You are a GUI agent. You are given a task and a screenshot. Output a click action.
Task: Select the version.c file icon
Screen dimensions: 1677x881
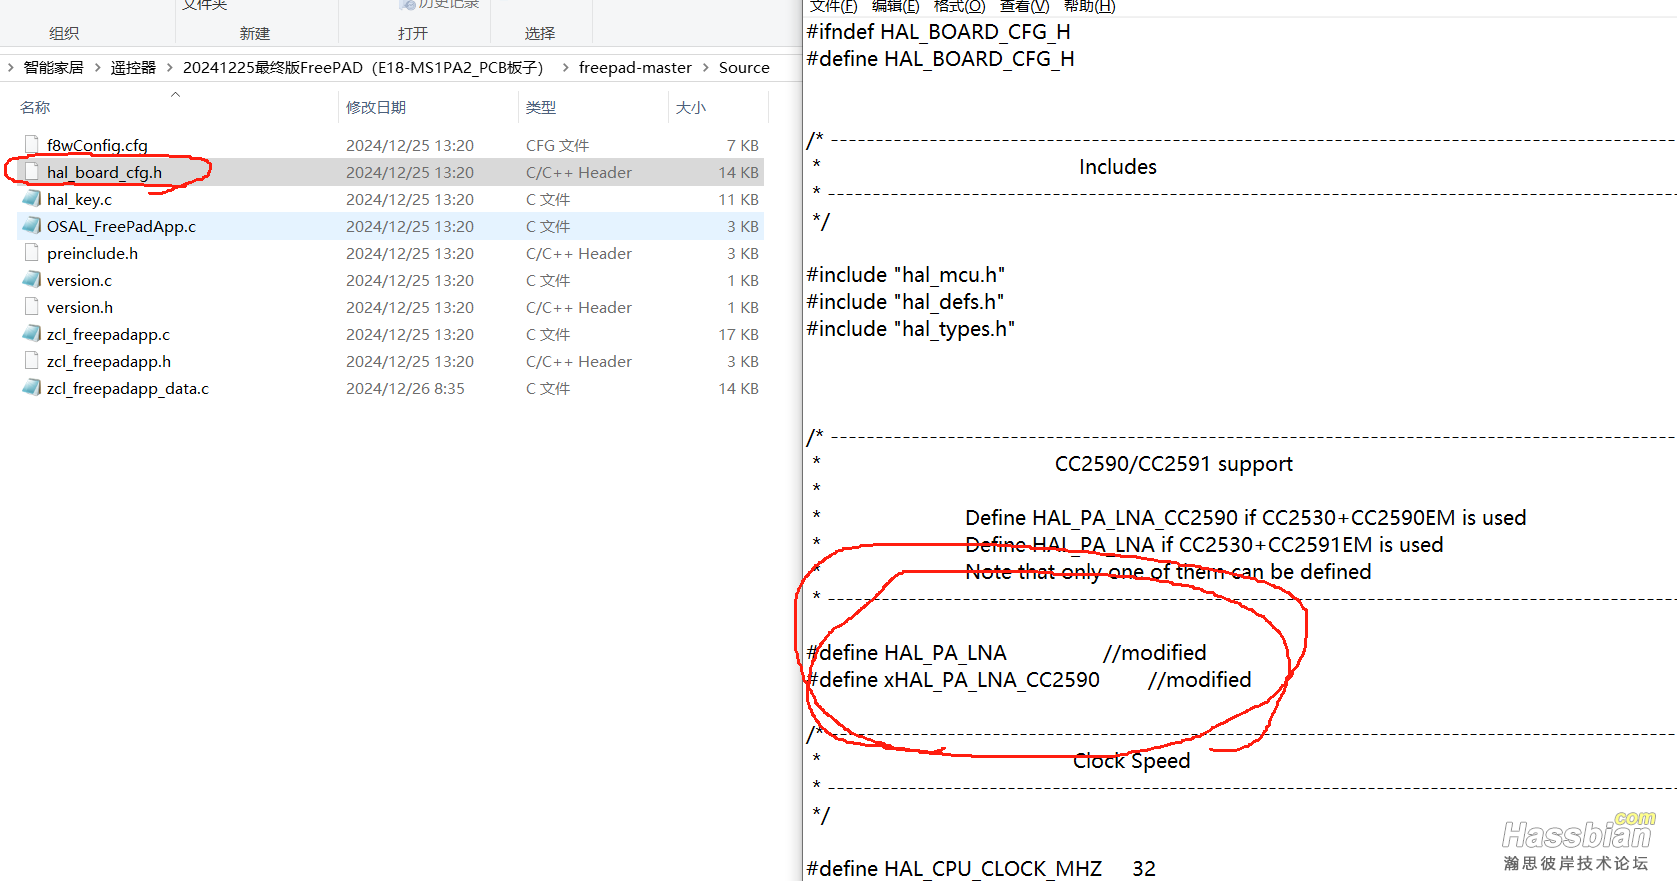[31, 280]
